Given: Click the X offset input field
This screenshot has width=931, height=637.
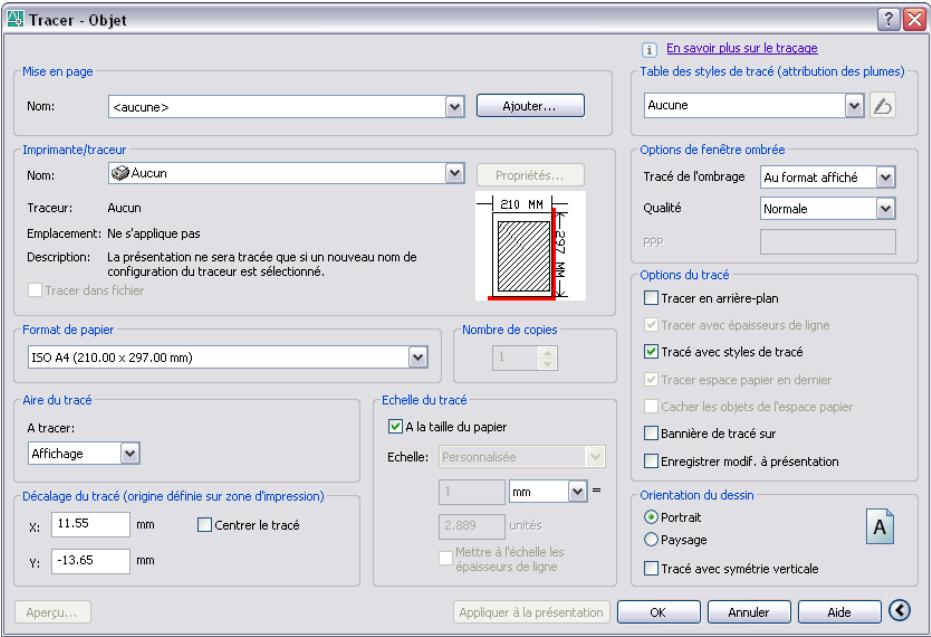Looking at the screenshot, I should (x=90, y=524).
